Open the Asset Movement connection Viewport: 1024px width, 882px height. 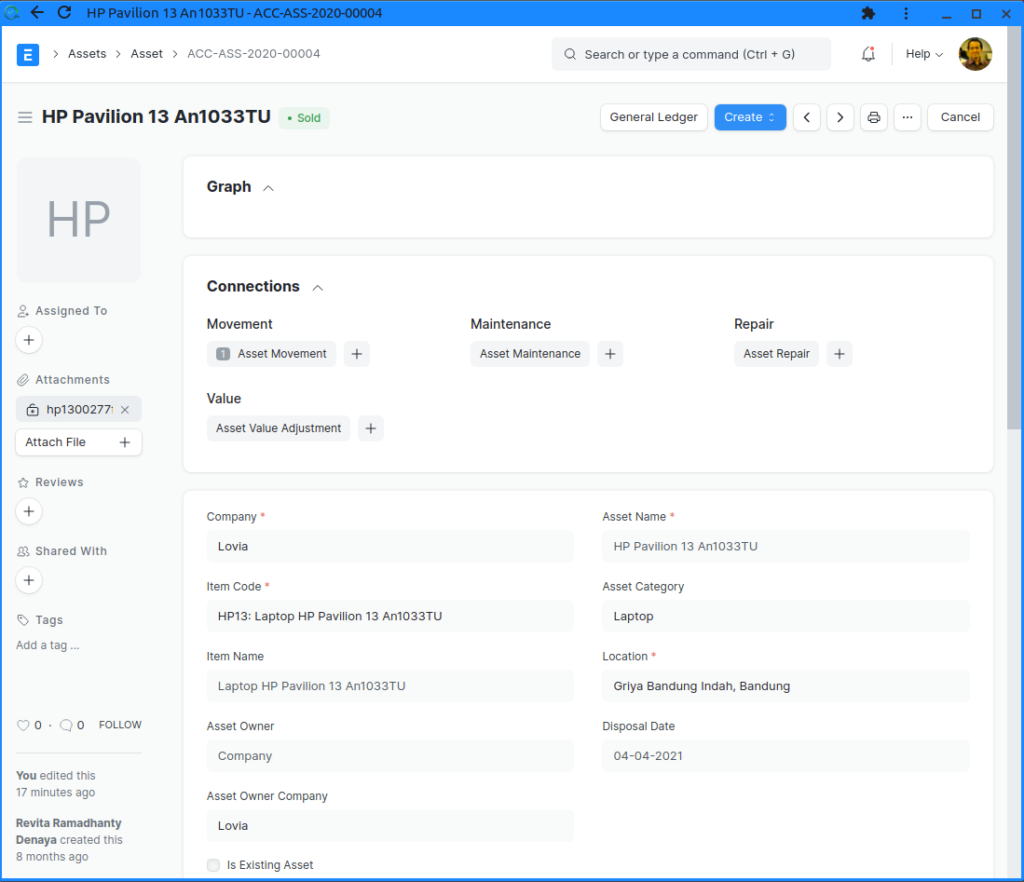coord(271,354)
